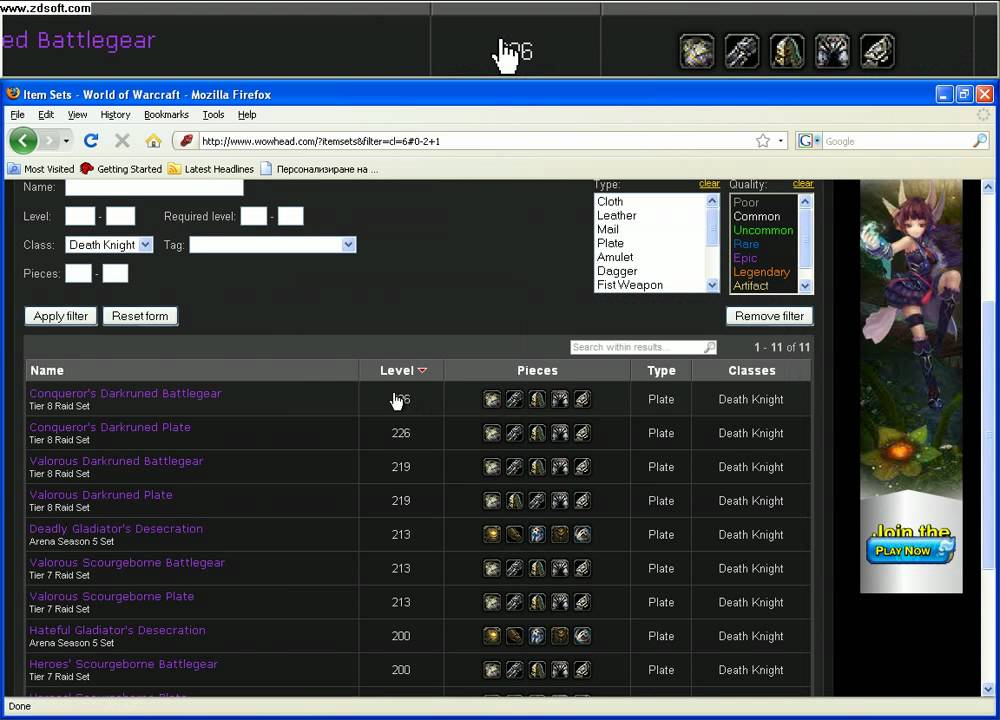Click the Remove filter button
The width and height of the screenshot is (1000, 720).
coord(769,316)
